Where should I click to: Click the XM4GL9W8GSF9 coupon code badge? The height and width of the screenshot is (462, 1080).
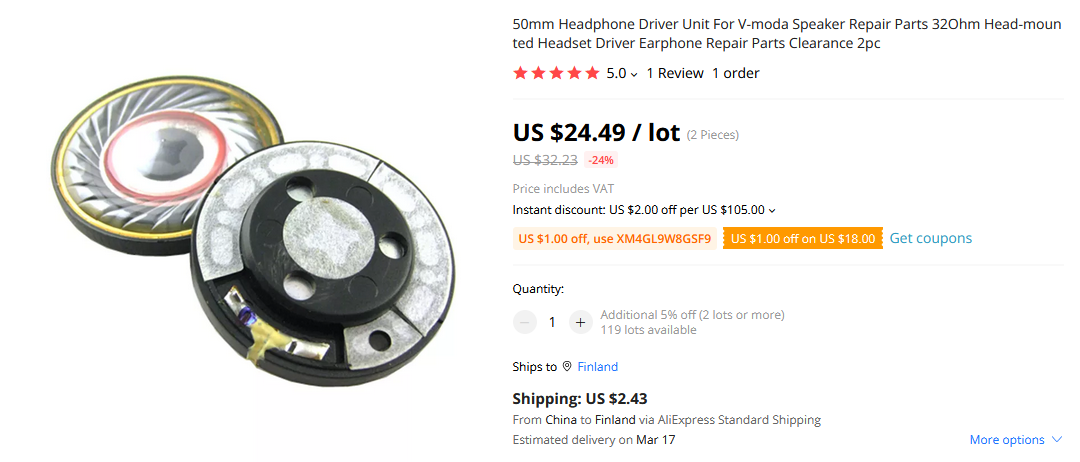(x=616, y=239)
